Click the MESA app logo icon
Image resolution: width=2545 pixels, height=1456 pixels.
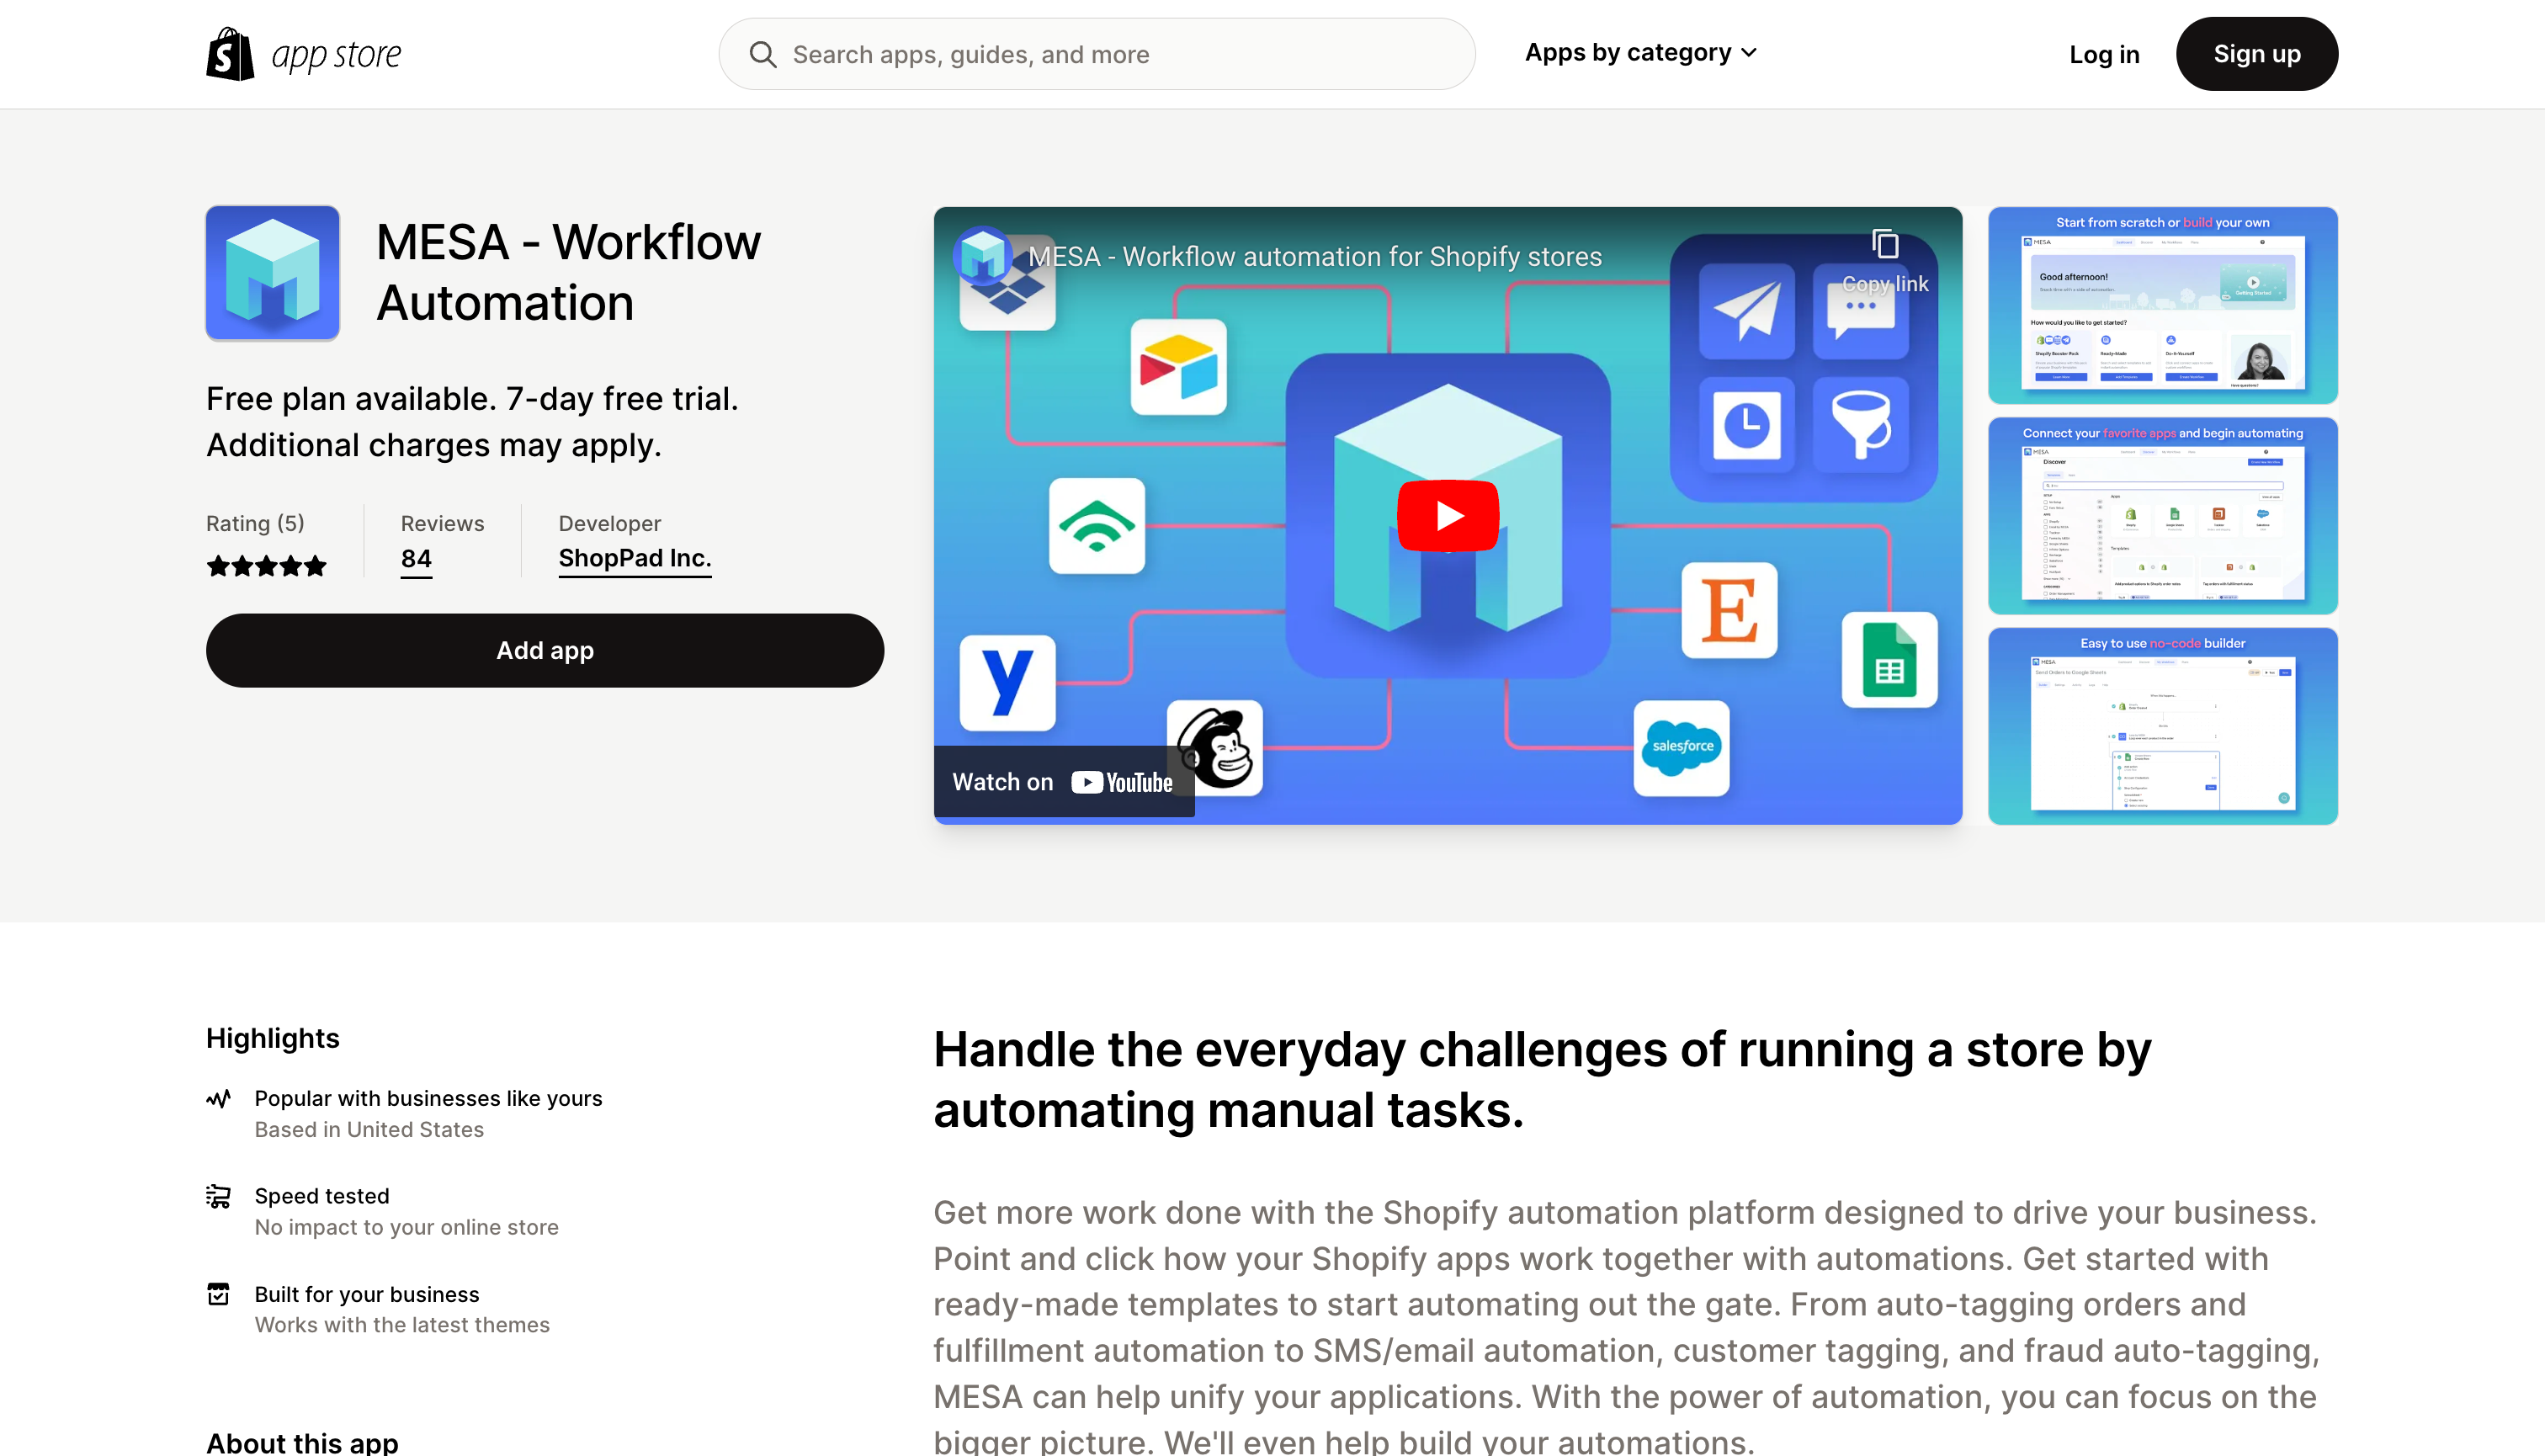[273, 273]
